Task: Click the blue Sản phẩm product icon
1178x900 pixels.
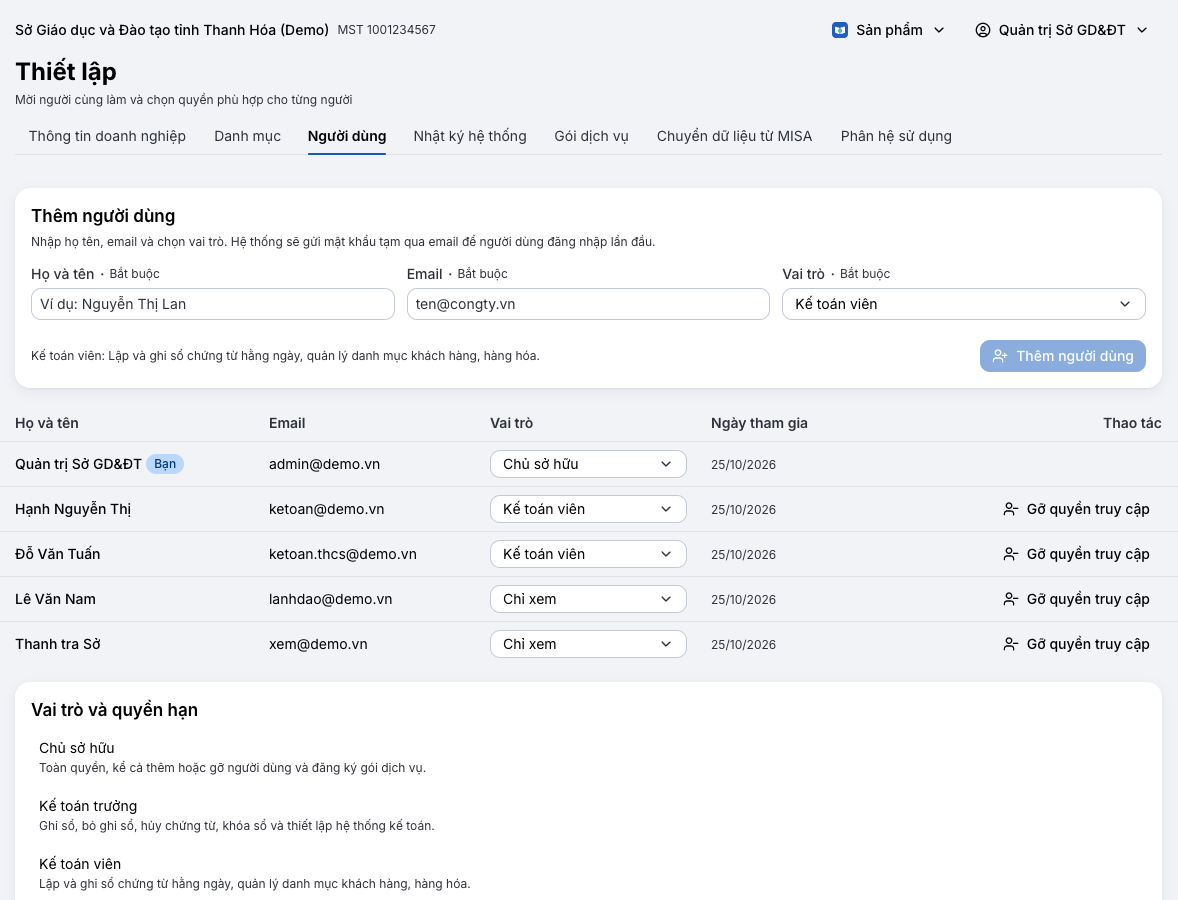Action: pyautogui.click(x=840, y=30)
